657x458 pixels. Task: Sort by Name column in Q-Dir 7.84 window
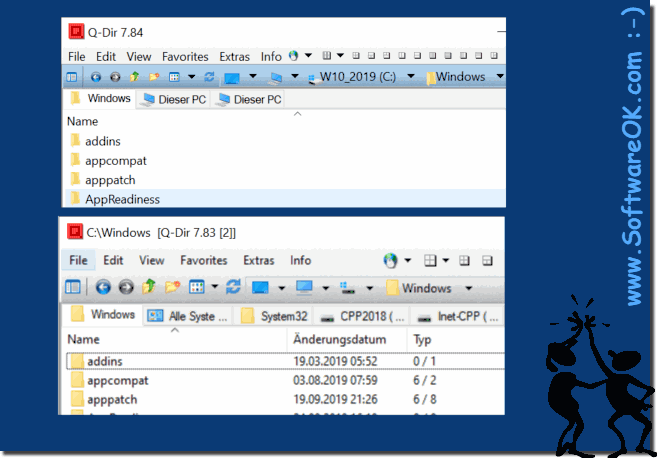(83, 122)
